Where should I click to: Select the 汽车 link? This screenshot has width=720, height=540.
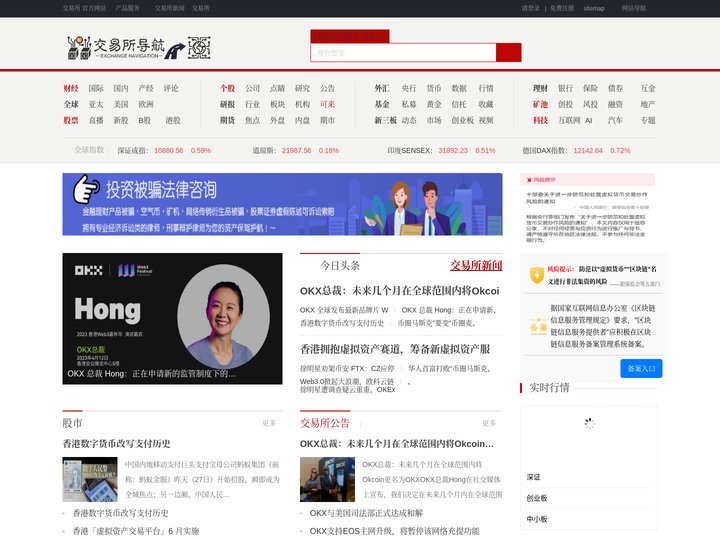click(615, 120)
